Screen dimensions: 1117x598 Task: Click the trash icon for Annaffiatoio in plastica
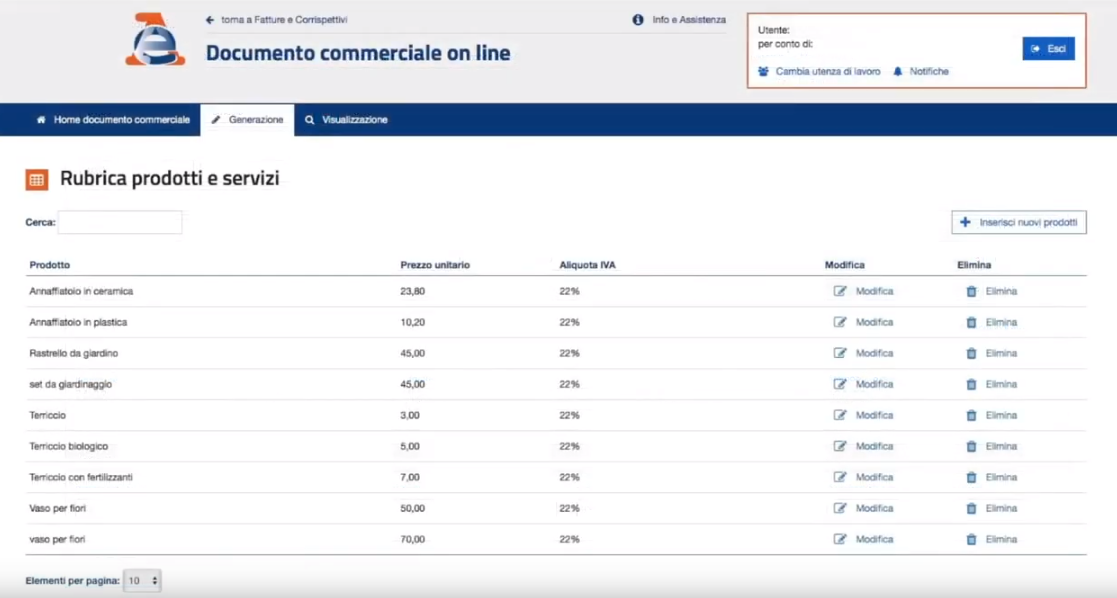click(x=971, y=323)
